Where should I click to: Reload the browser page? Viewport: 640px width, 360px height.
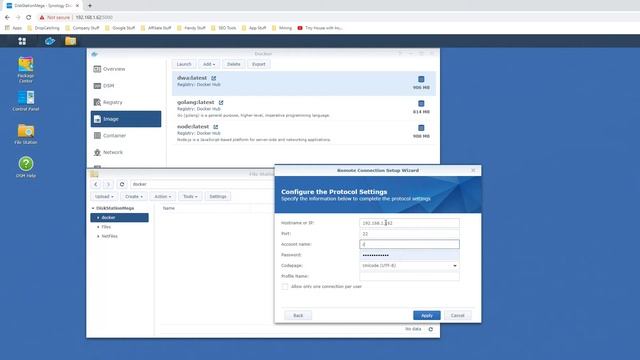coord(29,17)
